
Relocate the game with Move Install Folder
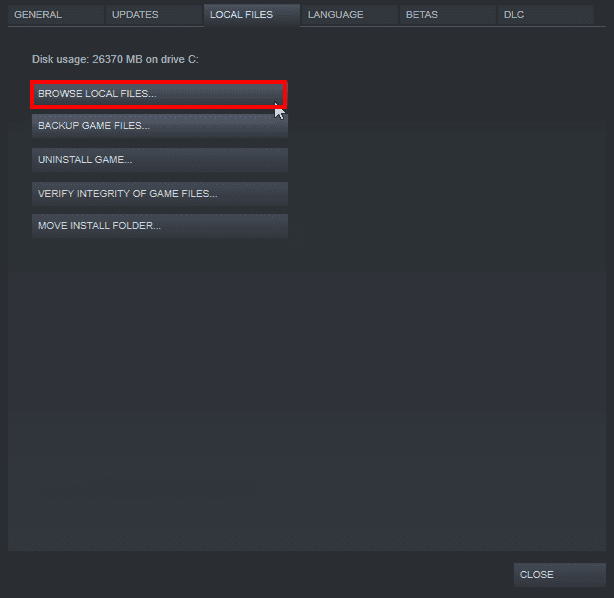tap(159, 226)
